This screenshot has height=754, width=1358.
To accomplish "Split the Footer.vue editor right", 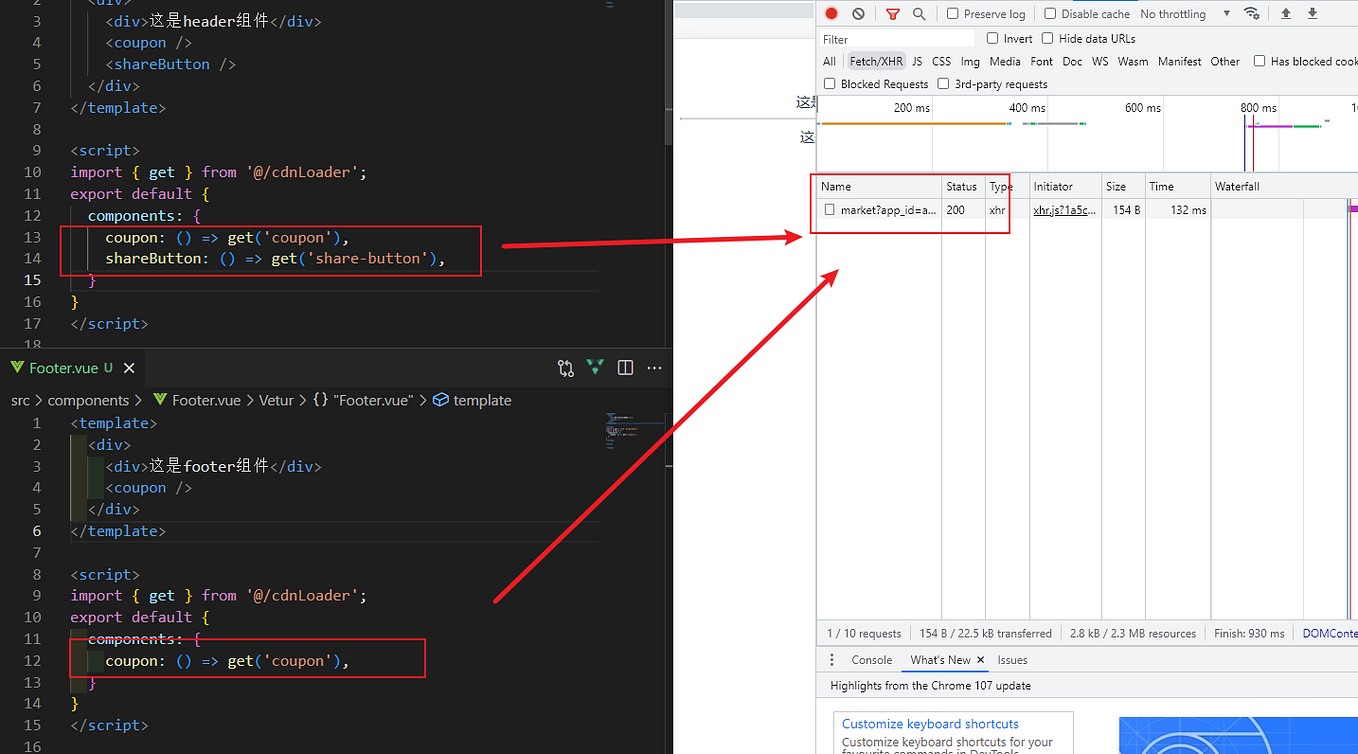I will [626, 368].
